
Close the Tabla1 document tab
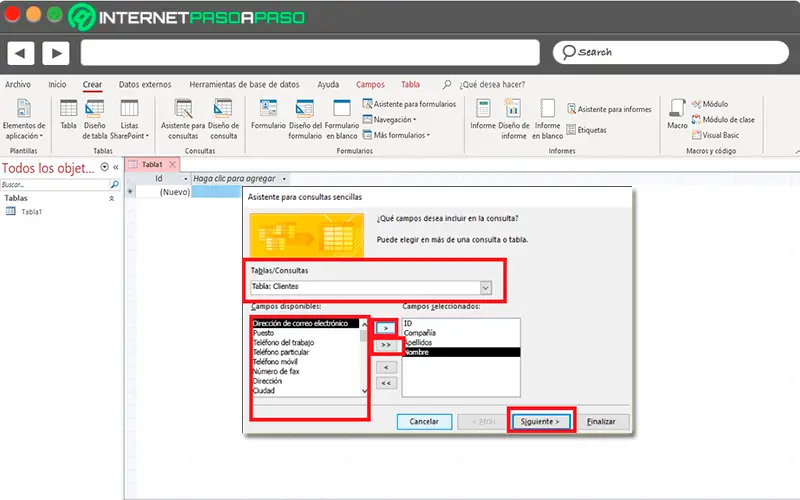point(172,164)
